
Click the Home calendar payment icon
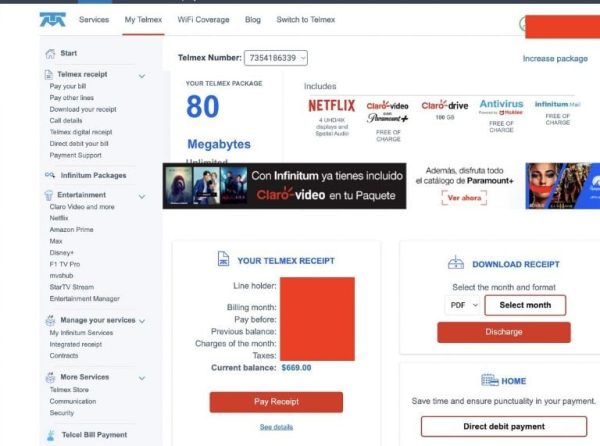click(x=489, y=380)
